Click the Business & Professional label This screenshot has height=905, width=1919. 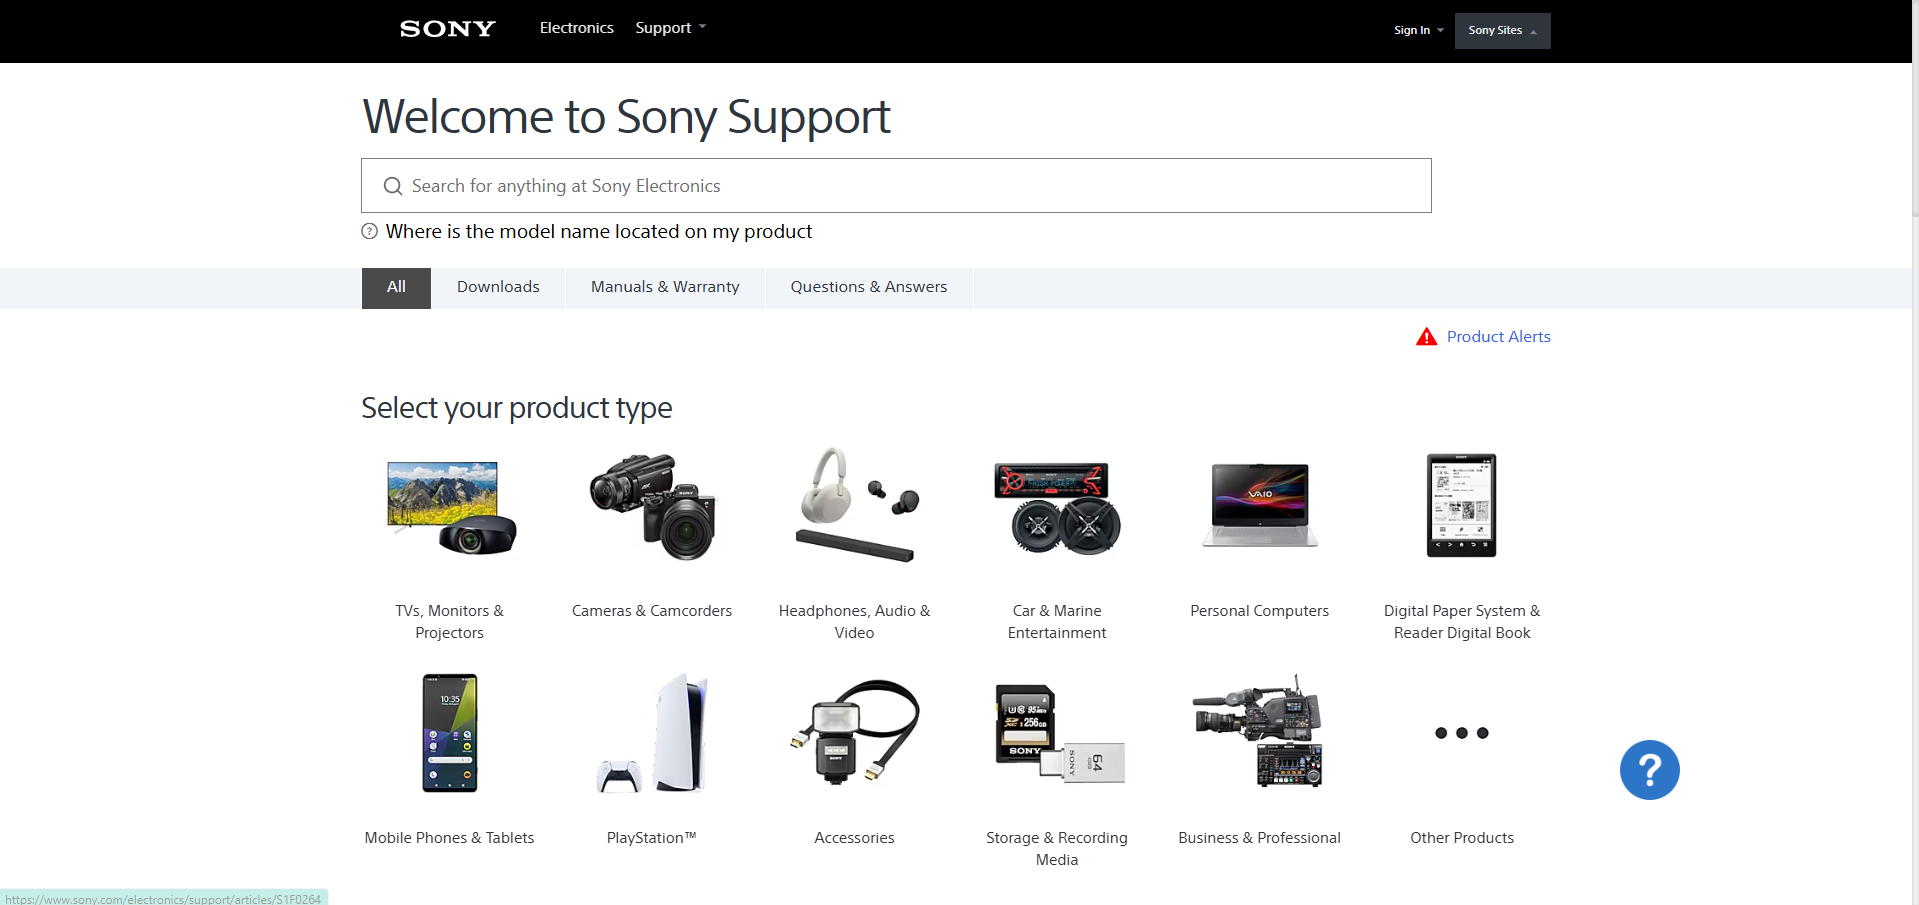(x=1259, y=838)
